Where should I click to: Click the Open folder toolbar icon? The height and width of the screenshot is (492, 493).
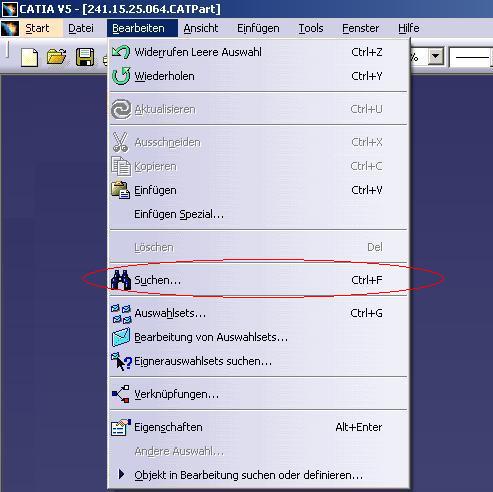point(57,57)
